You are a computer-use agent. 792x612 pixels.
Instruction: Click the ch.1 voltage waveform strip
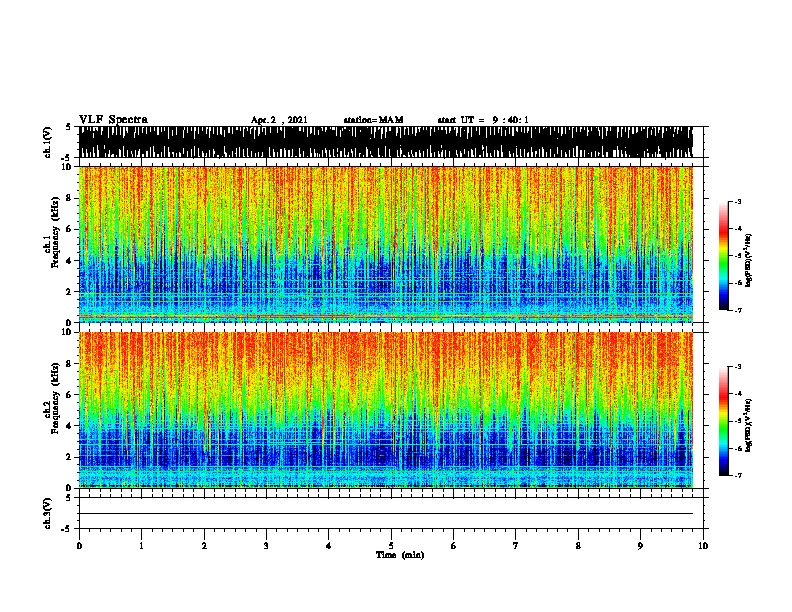pyautogui.click(x=386, y=142)
